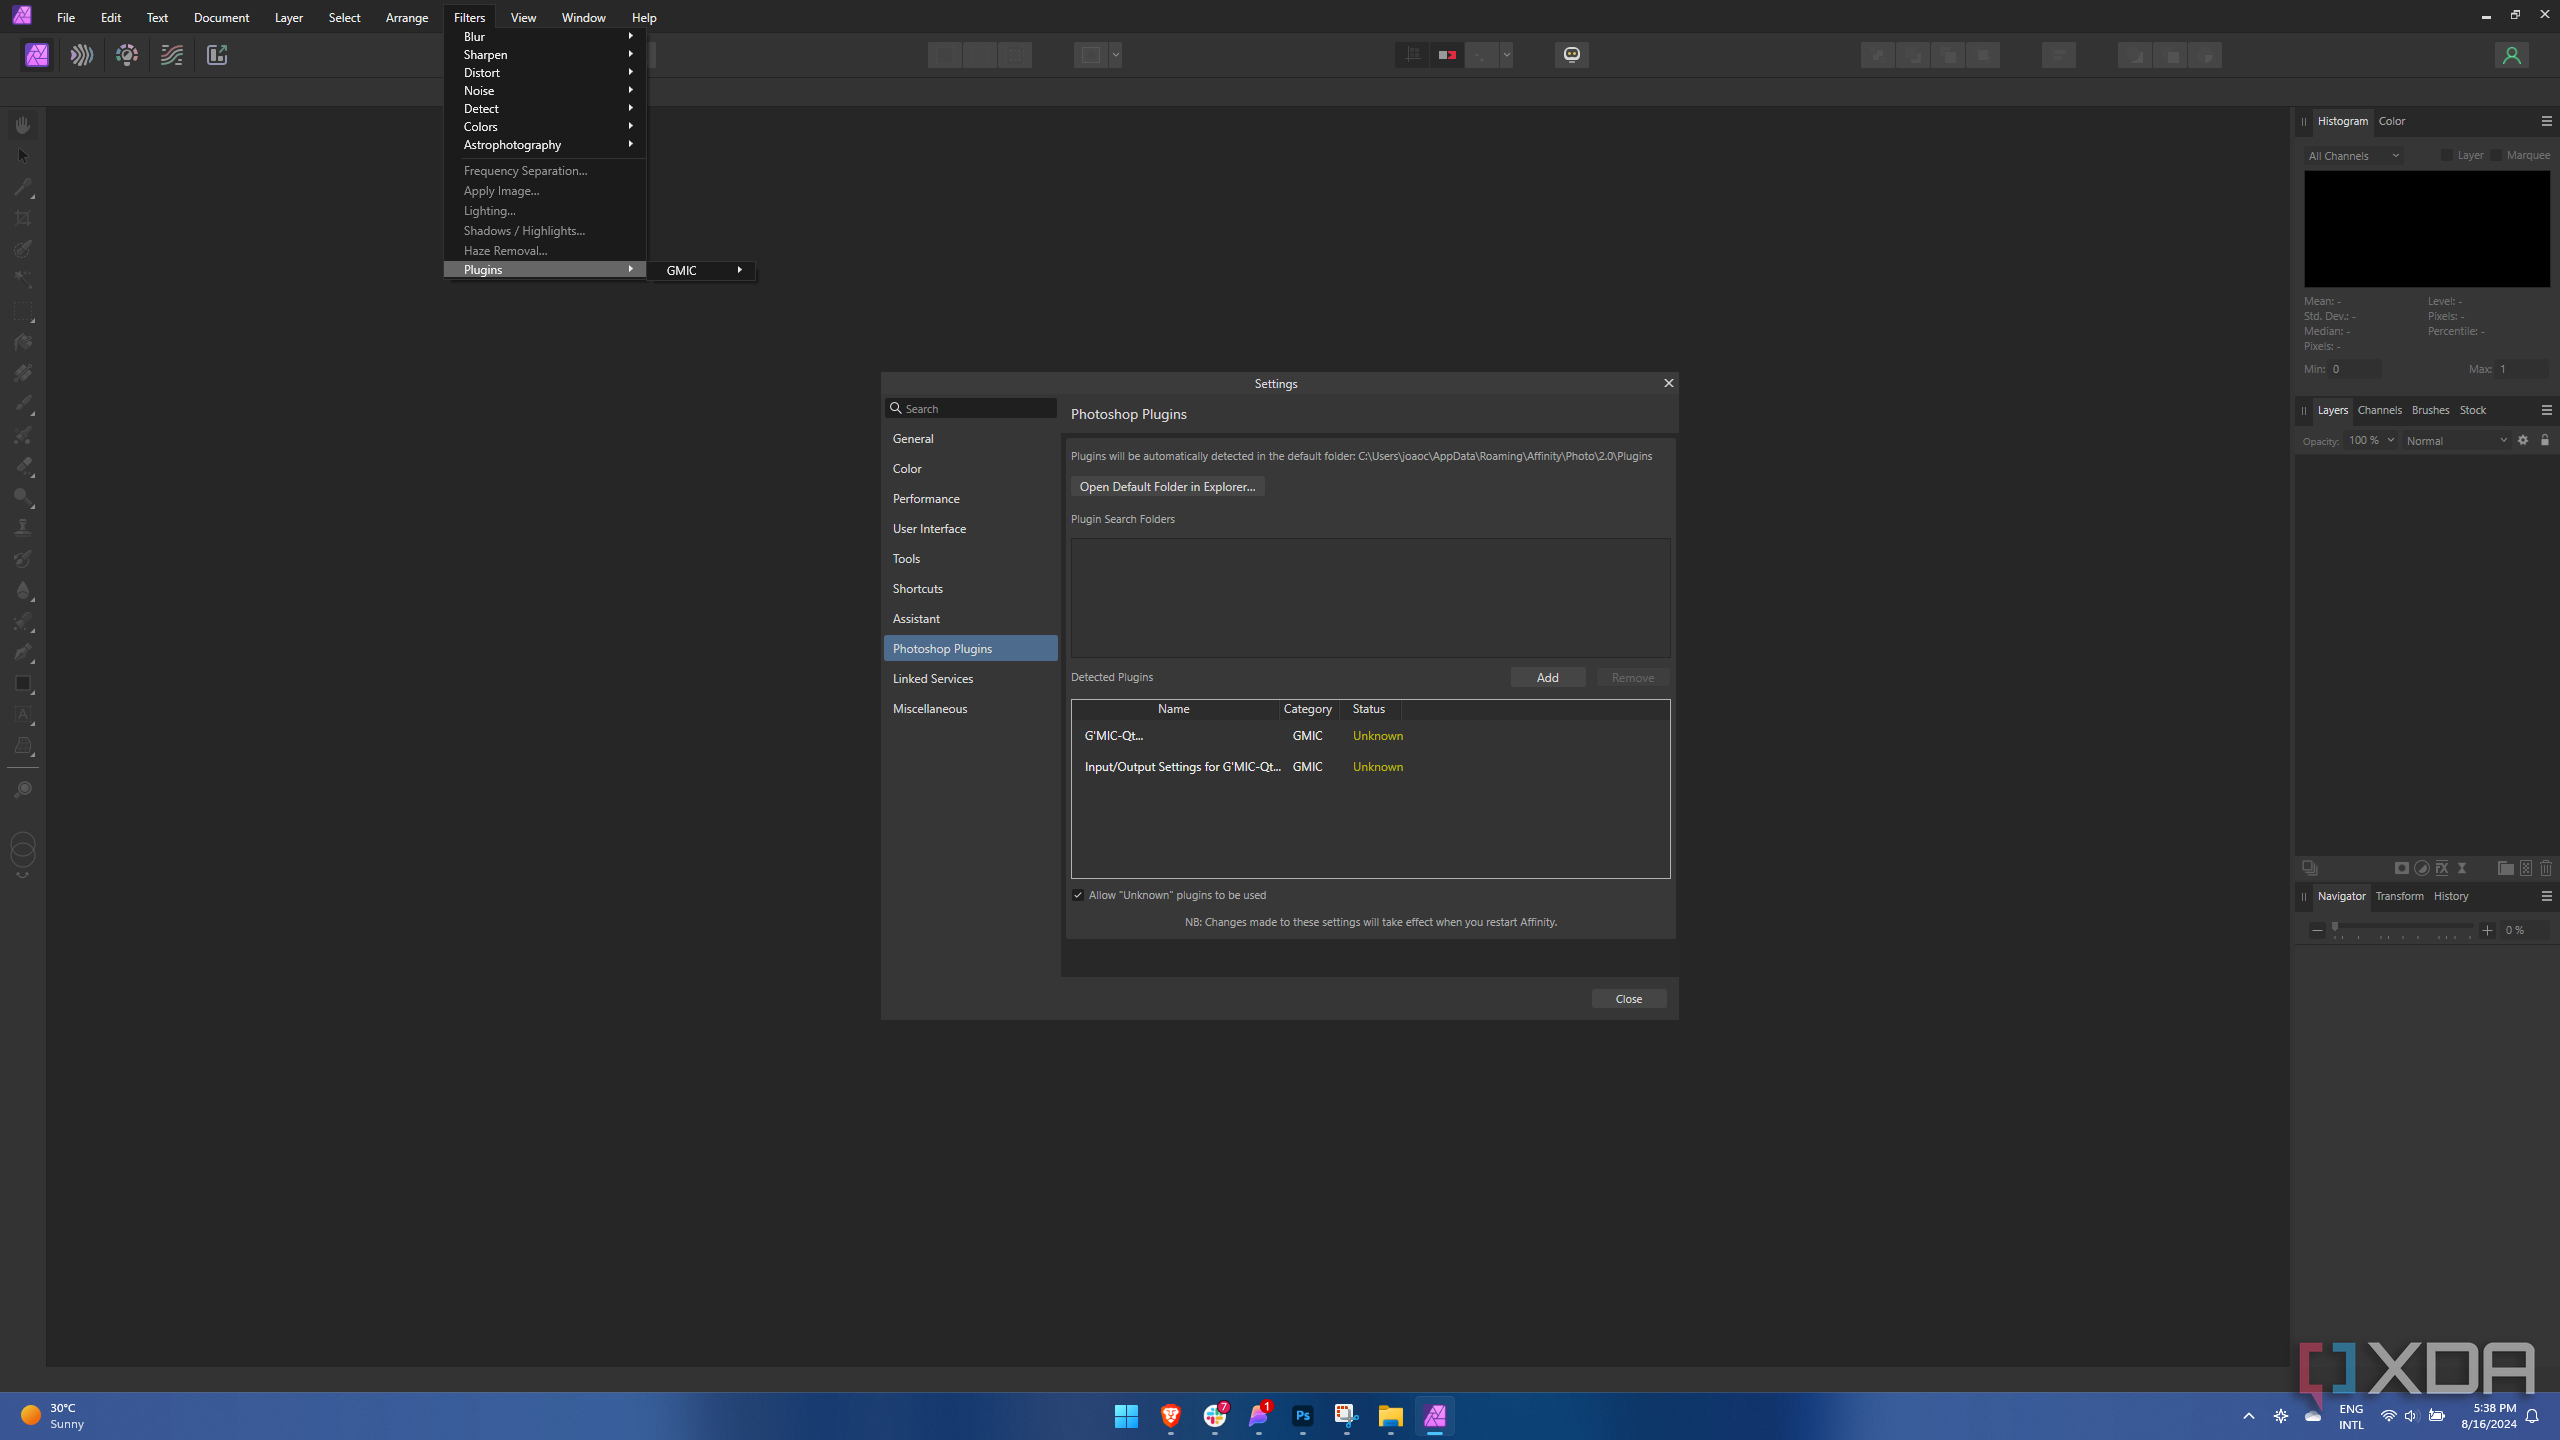Switch to the Color panel tab

click(x=2392, y=121)
